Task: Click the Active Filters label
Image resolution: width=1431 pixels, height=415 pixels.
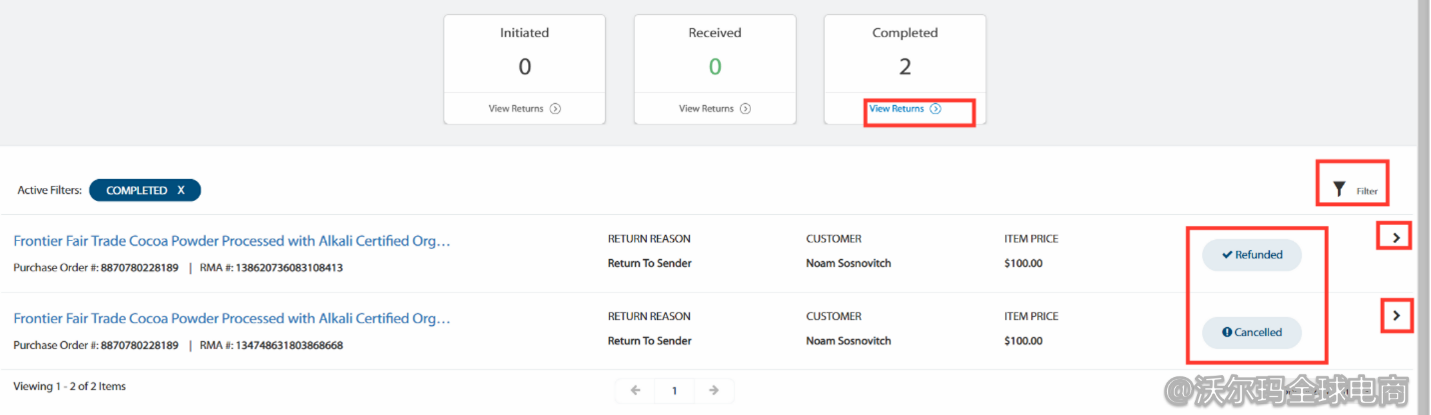Action: [49, 190]
